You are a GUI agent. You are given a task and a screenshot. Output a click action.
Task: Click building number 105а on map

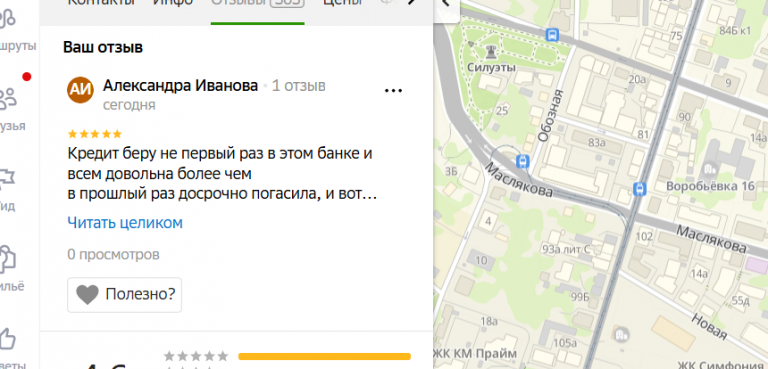[x=564, y=343]
